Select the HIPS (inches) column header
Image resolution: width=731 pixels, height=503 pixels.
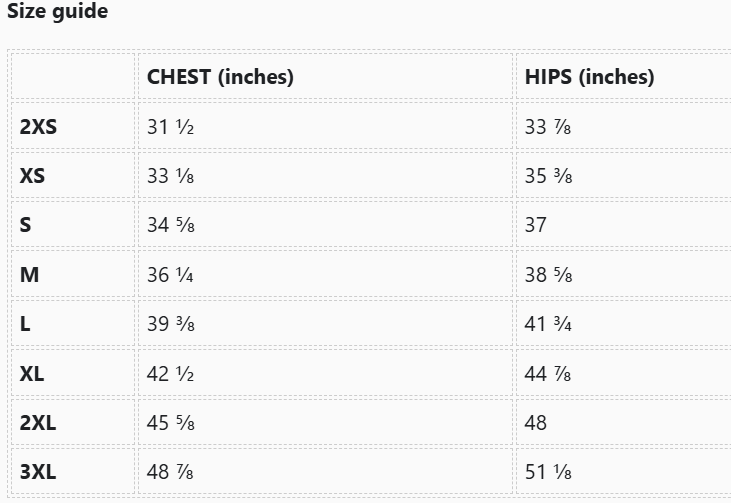589,77
